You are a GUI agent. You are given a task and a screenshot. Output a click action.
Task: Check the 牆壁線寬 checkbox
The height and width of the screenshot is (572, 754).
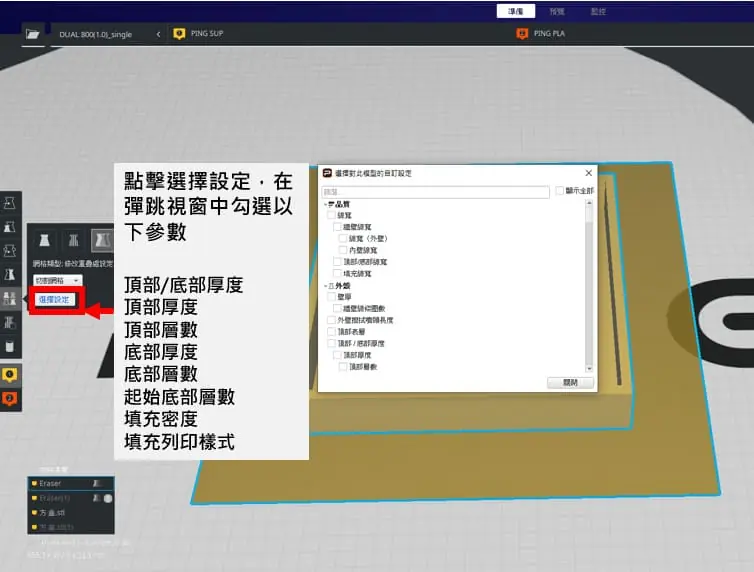337,226
